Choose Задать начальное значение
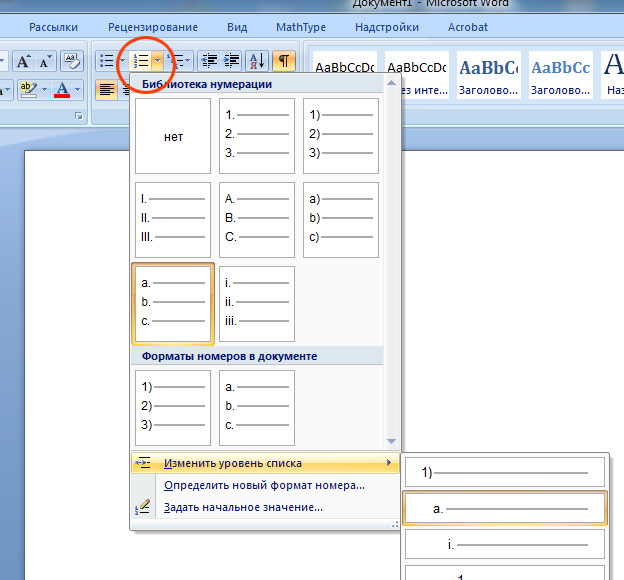The width and height of the screenshot is (624, 580). [265, 507]
